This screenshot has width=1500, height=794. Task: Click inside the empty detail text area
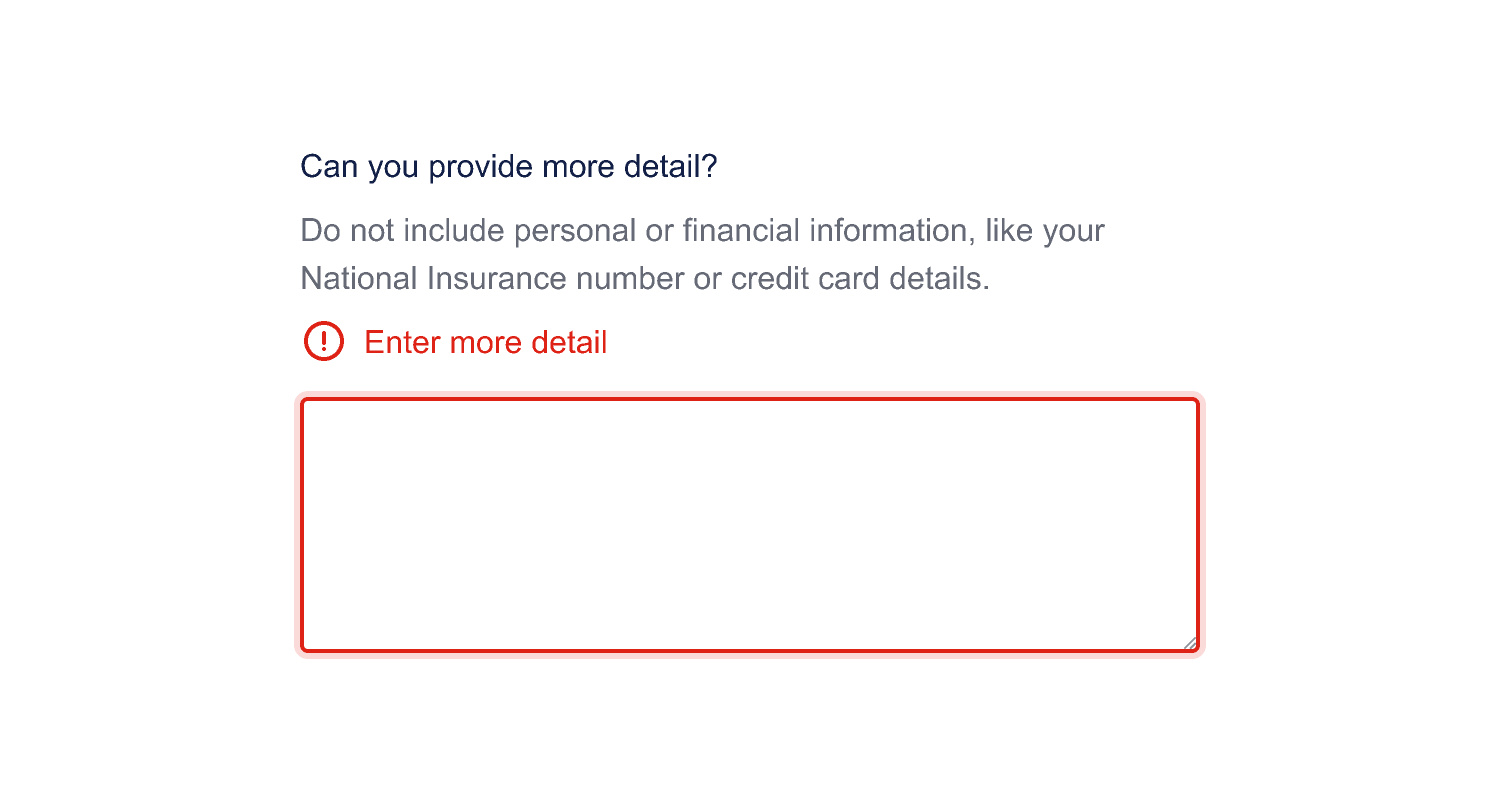[x=750, y=523]
